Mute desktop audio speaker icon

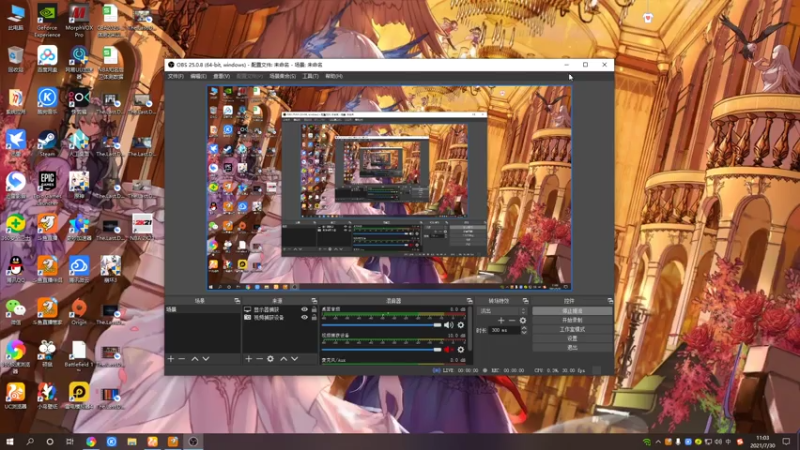448,325
